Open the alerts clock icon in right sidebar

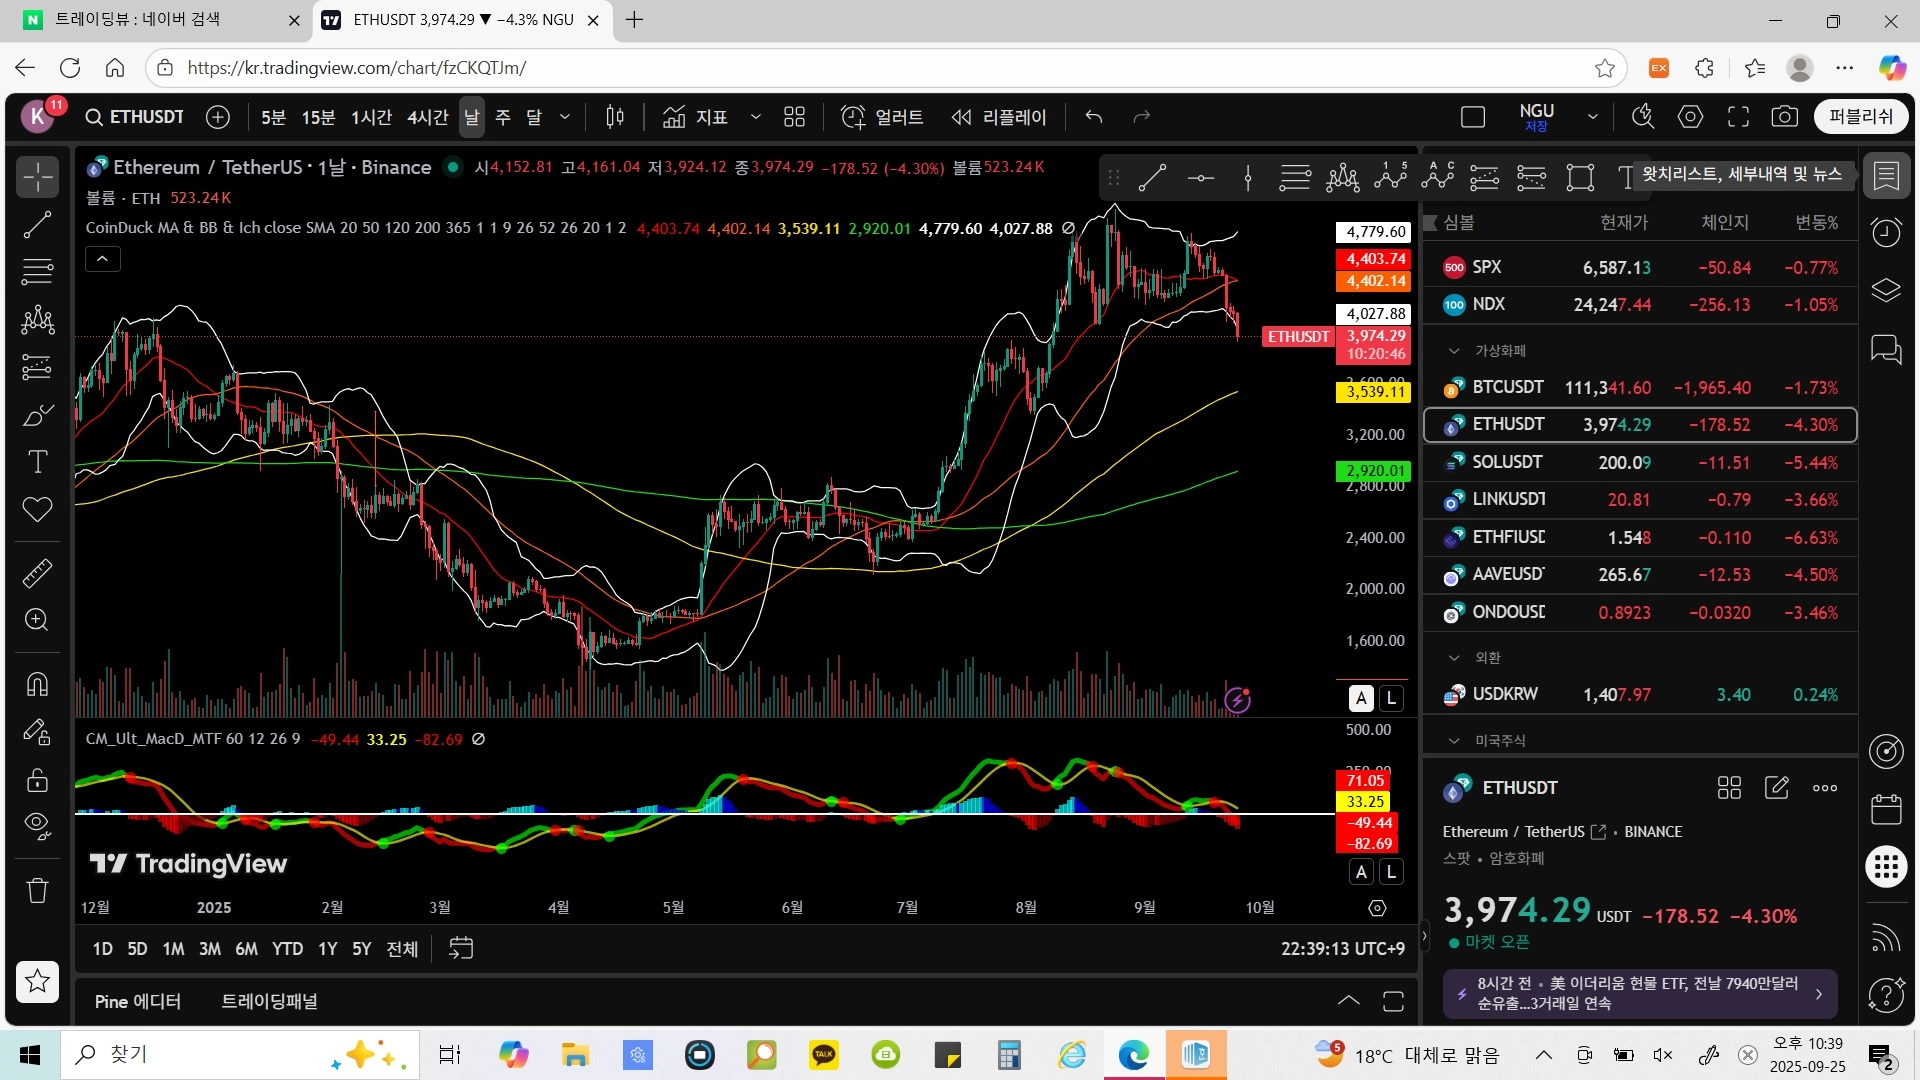(1886, 233)
